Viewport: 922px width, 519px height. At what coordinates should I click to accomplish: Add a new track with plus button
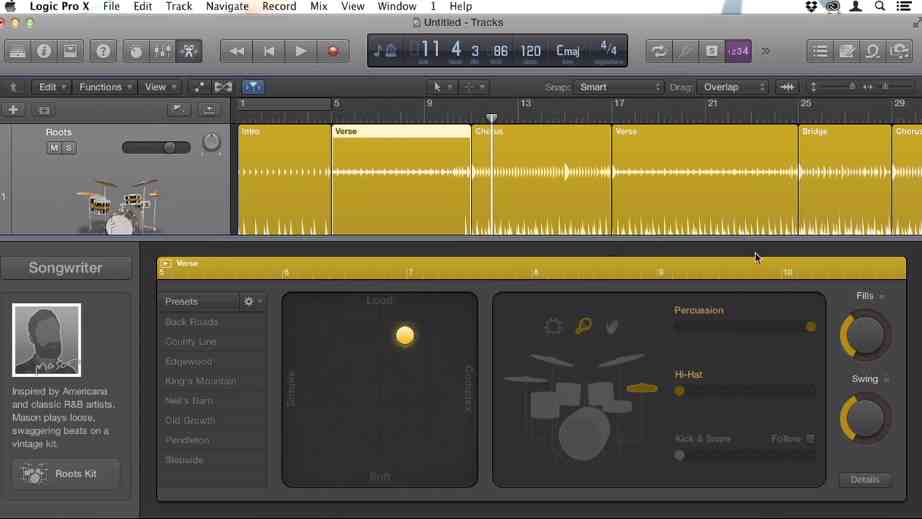pyautogui.click(x=13, y=110)
